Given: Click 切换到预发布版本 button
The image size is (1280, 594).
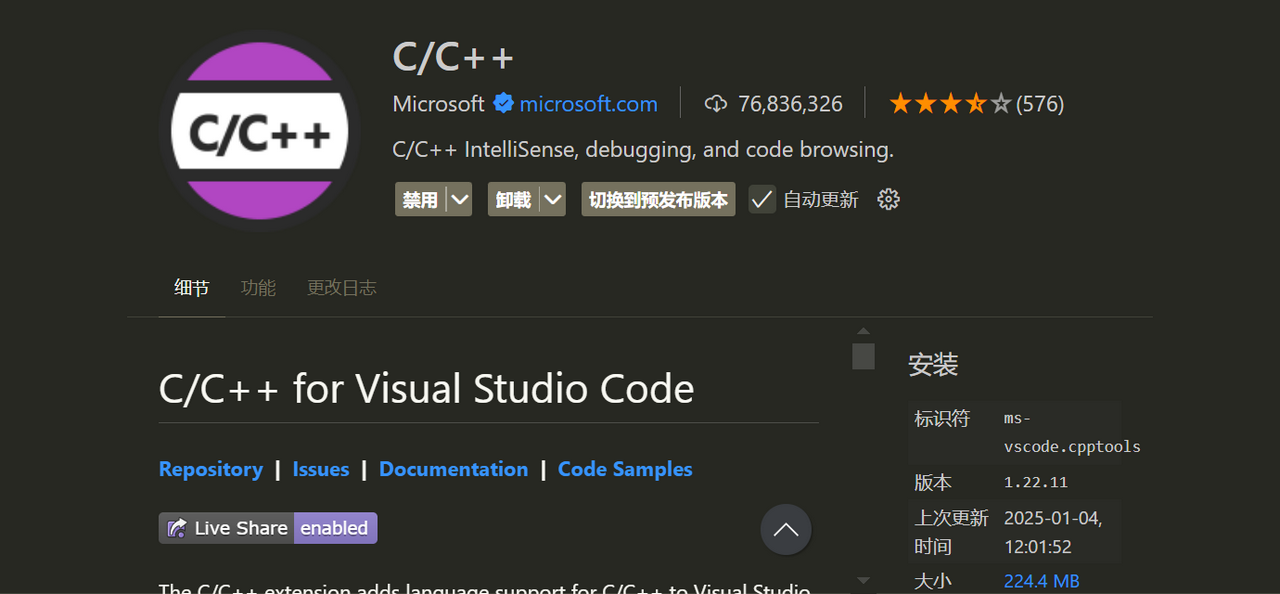Looking at the screenshot, I should pyautogui.click(x=658, y=199).
